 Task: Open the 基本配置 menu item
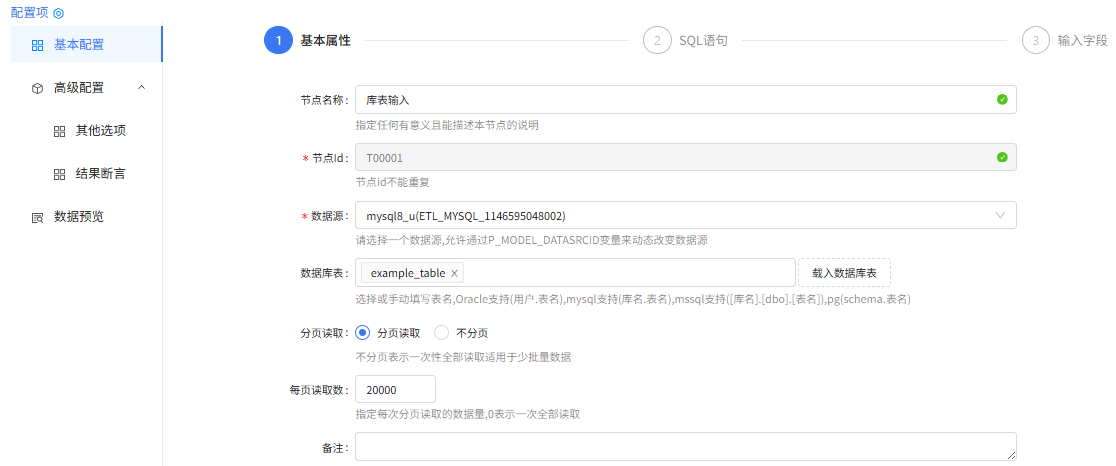pyautogui.click(x=86, y=45)
